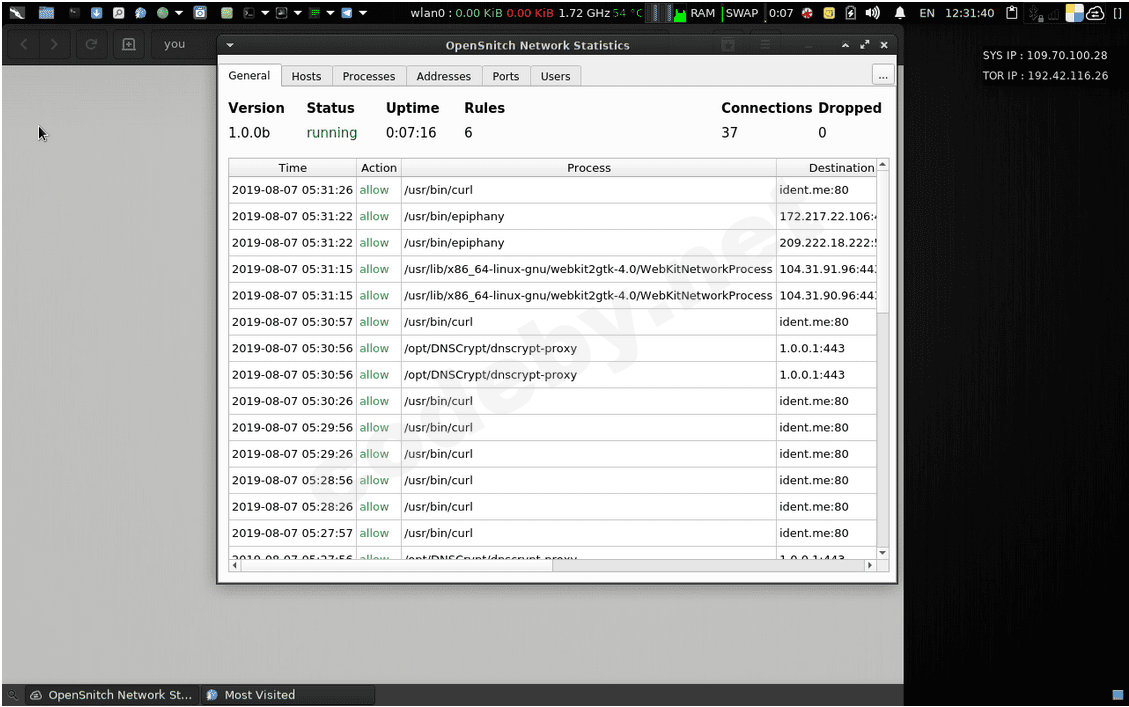Image resolution: width=1129 pixels, height=707 pixels.
Task: Click the magnifier search icon in the top panel
Action: tap(118, 13)
